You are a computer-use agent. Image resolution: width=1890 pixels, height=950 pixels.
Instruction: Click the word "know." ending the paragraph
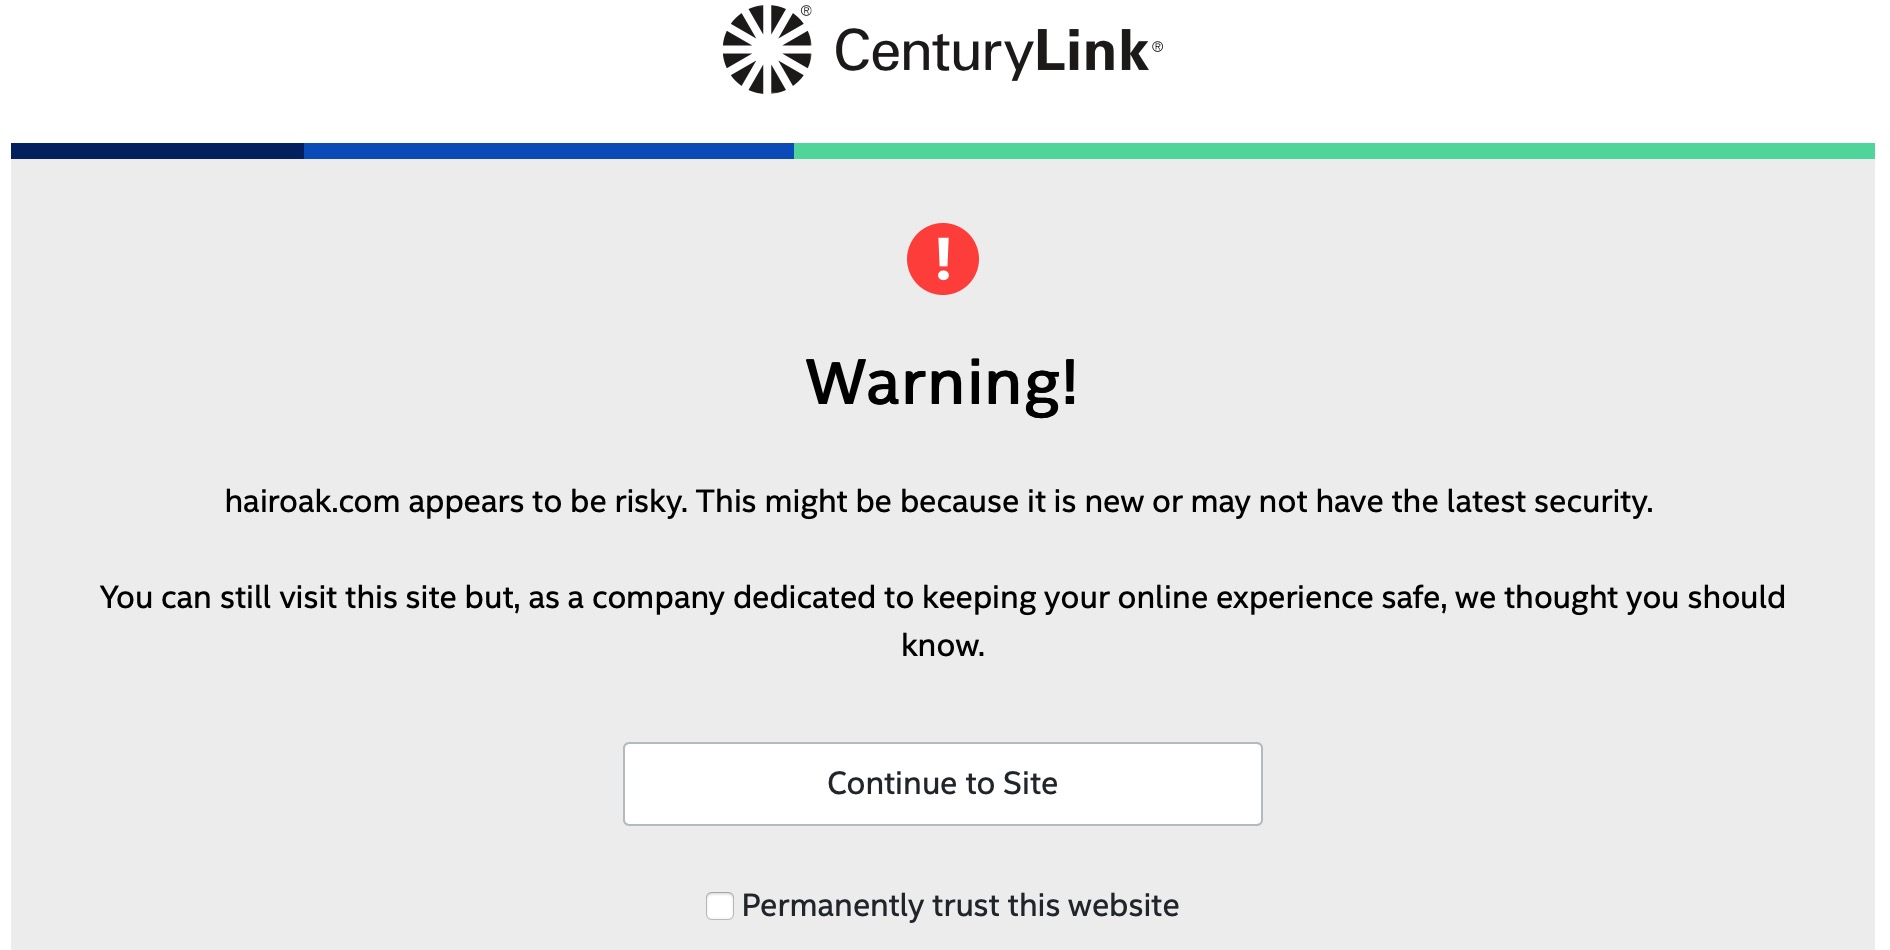[x=942, y=646]
